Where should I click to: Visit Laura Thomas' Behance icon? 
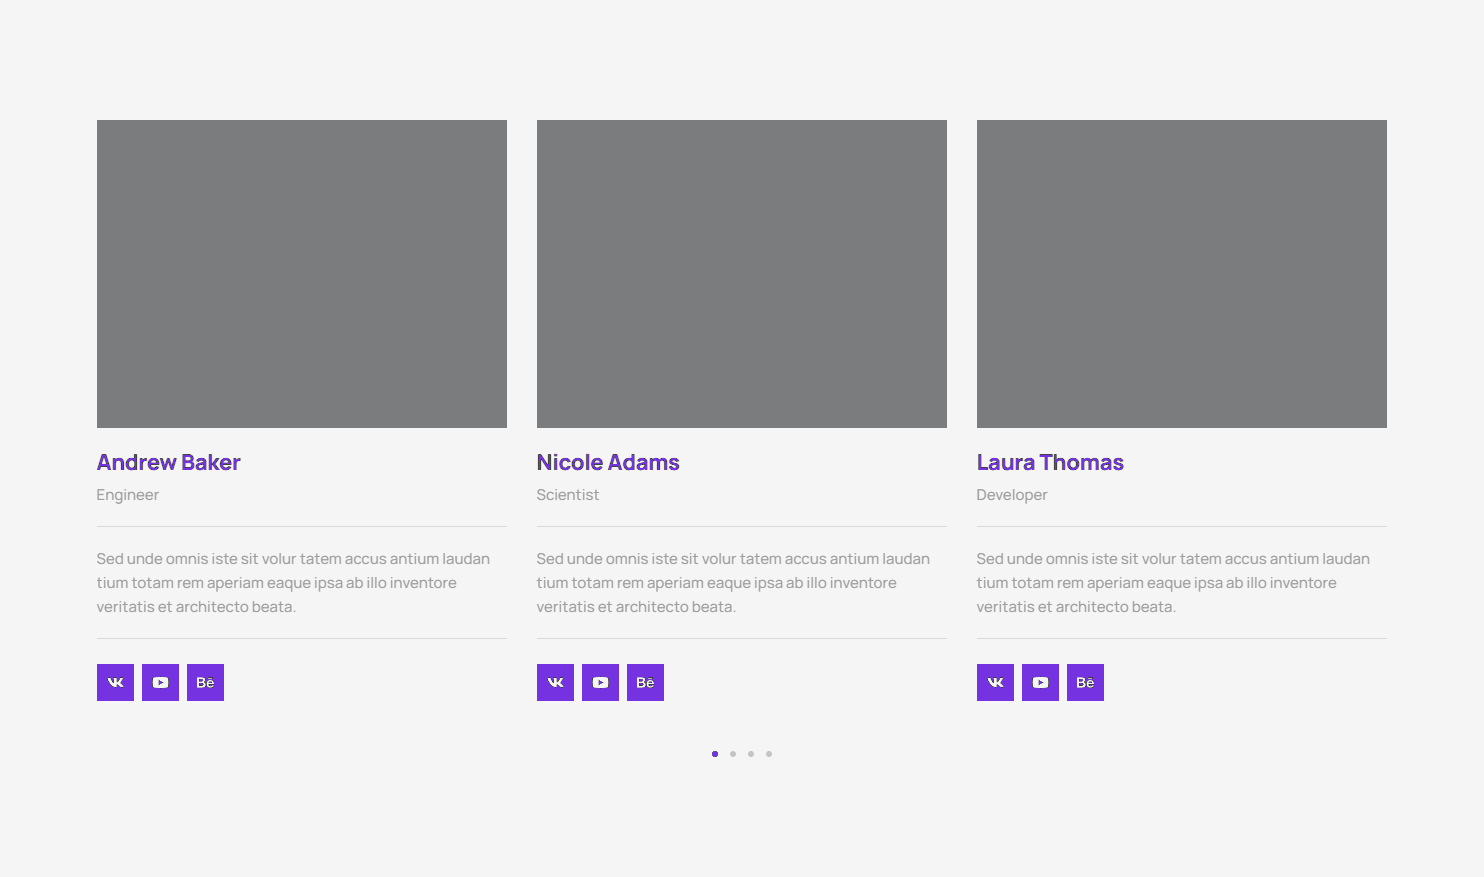(x=1085, y=683)
